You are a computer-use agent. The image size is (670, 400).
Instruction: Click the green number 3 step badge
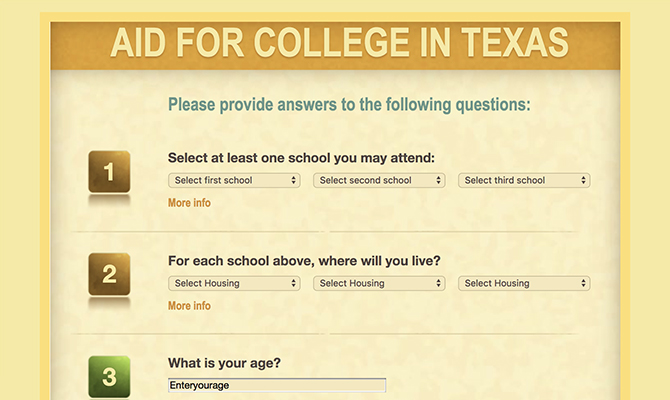109,377
